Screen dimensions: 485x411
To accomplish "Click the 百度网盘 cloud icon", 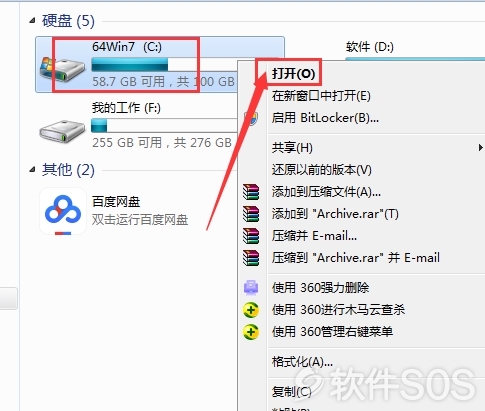I will point(63,211).
